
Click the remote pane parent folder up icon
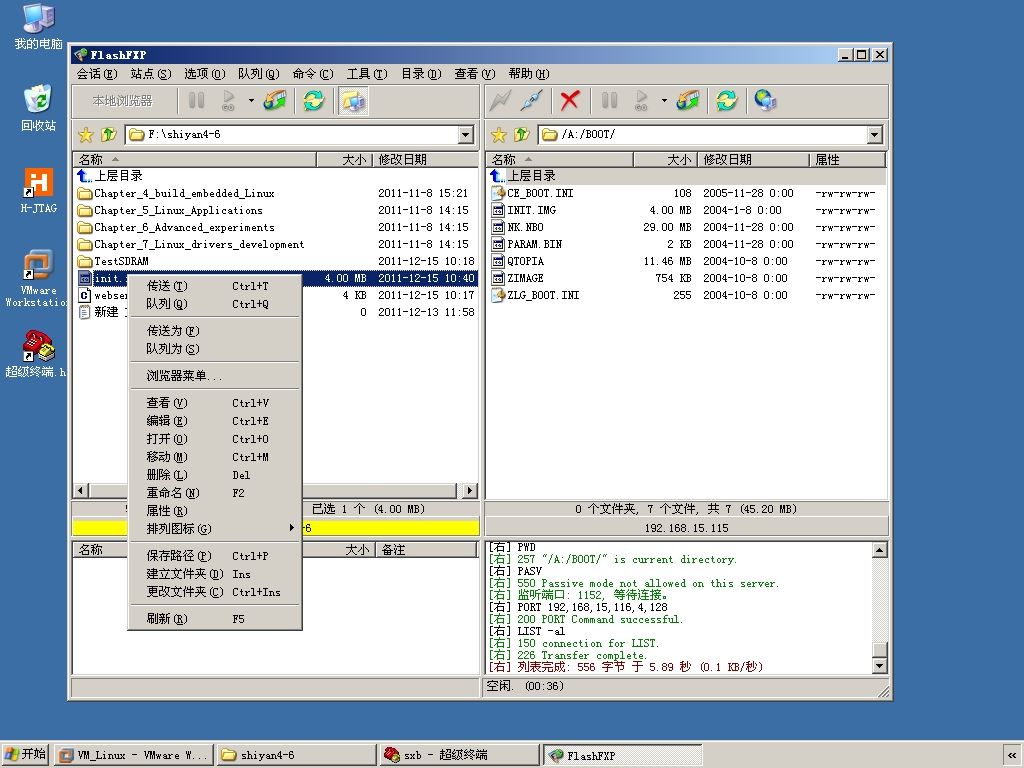[x=520, y=135]
